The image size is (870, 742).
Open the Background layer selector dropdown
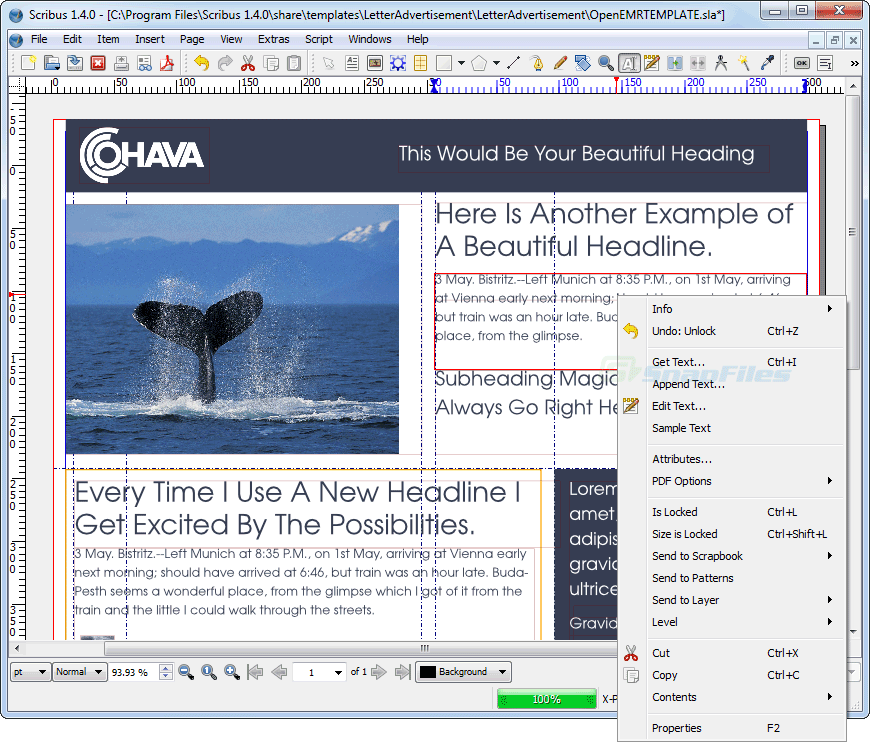click(463, 671)
